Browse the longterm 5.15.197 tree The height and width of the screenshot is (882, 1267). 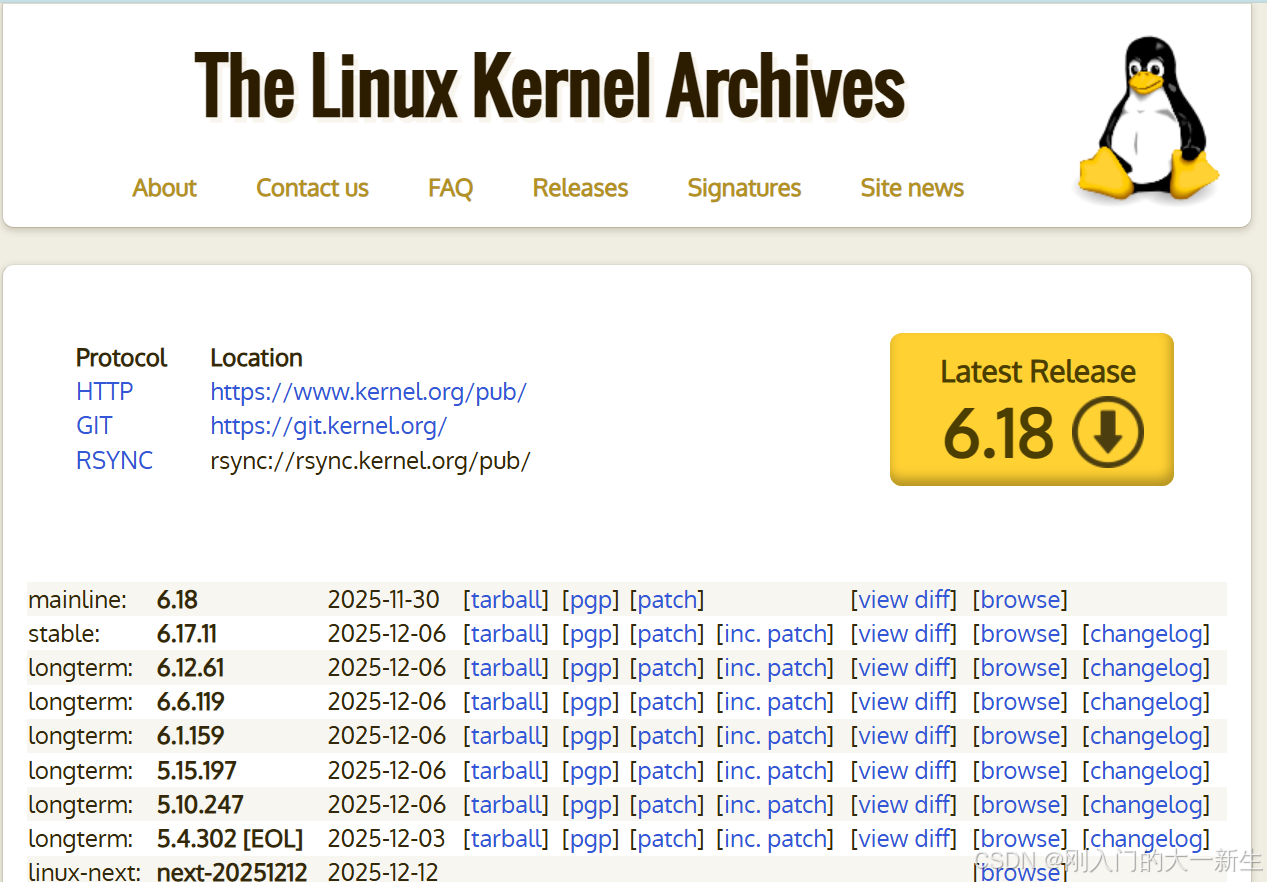coord(1020,771)
